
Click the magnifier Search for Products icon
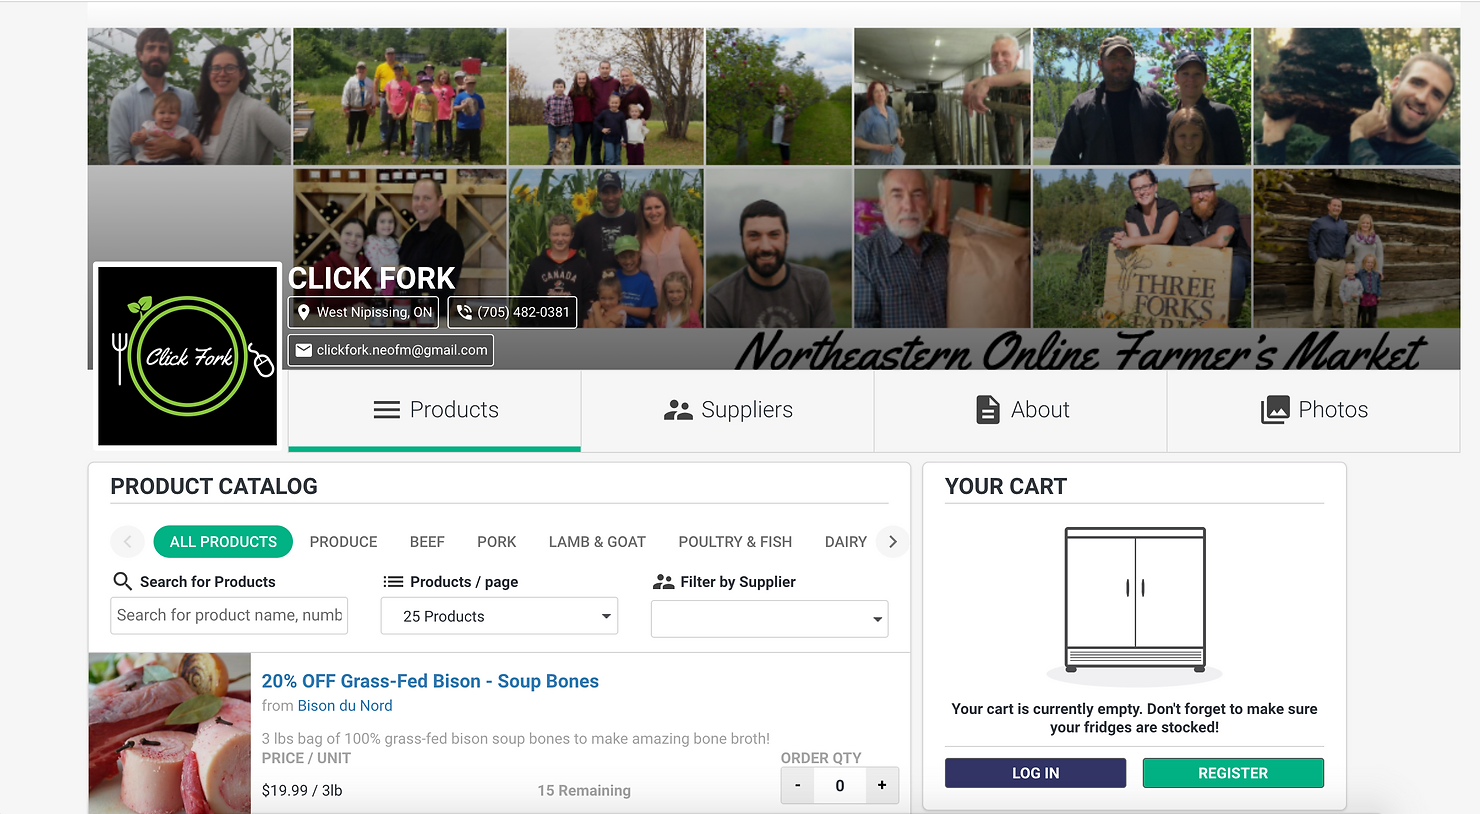122,581
